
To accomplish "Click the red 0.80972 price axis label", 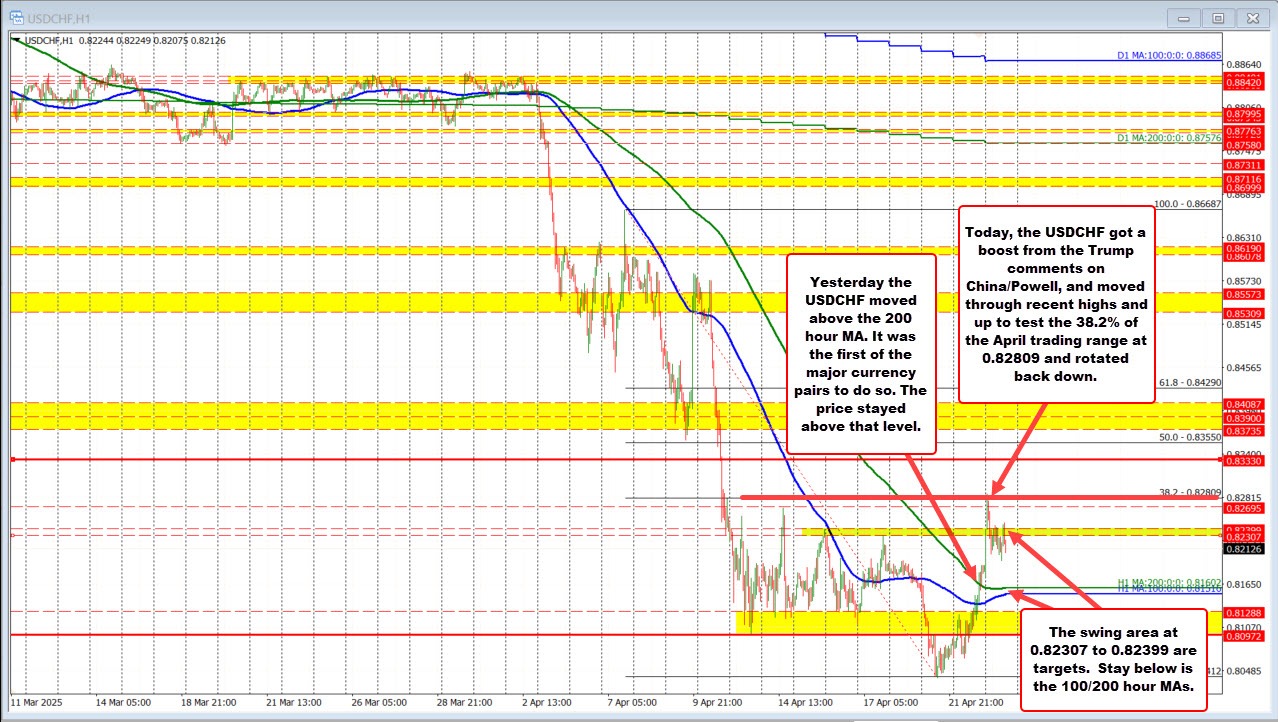I will 1242,635.
